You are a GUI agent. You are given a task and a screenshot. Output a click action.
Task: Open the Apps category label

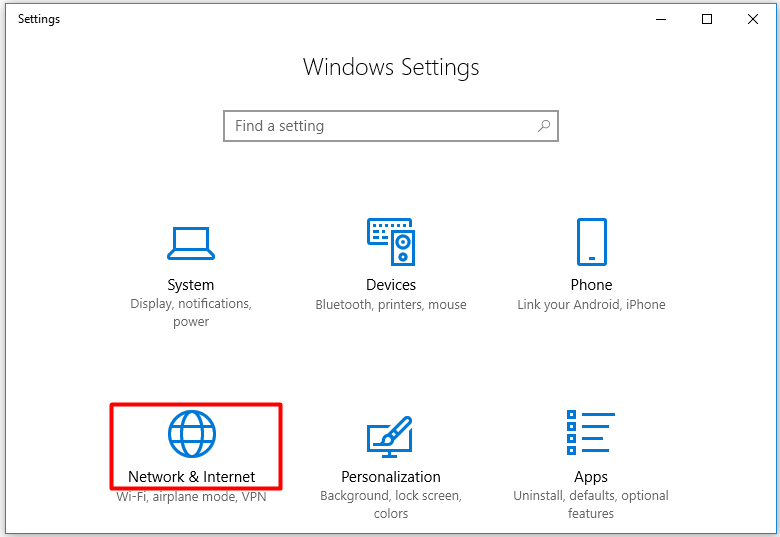pos(591,477)
